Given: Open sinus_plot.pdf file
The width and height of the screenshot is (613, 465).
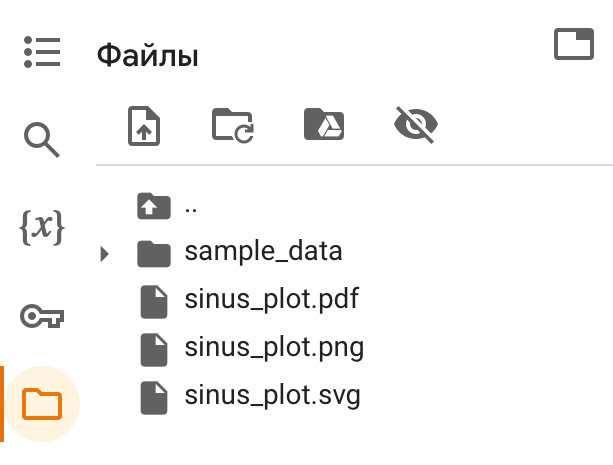Looking at the screenshot, I should [x=271, y=299].
